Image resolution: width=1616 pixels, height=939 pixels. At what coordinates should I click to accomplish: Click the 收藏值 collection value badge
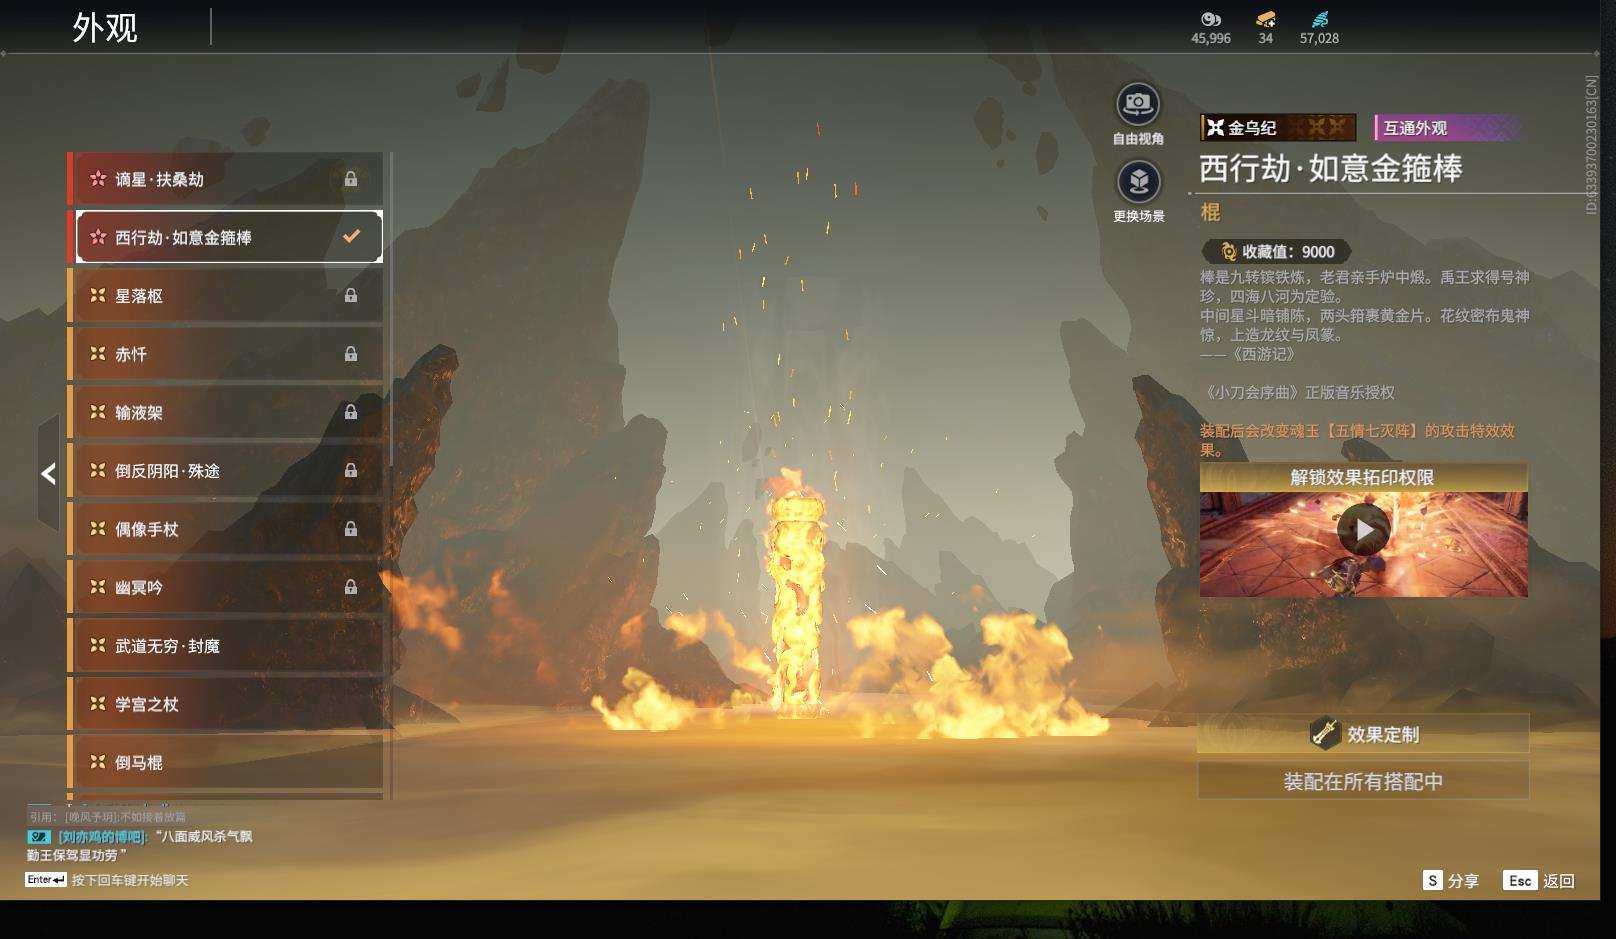pos(1276,252)
